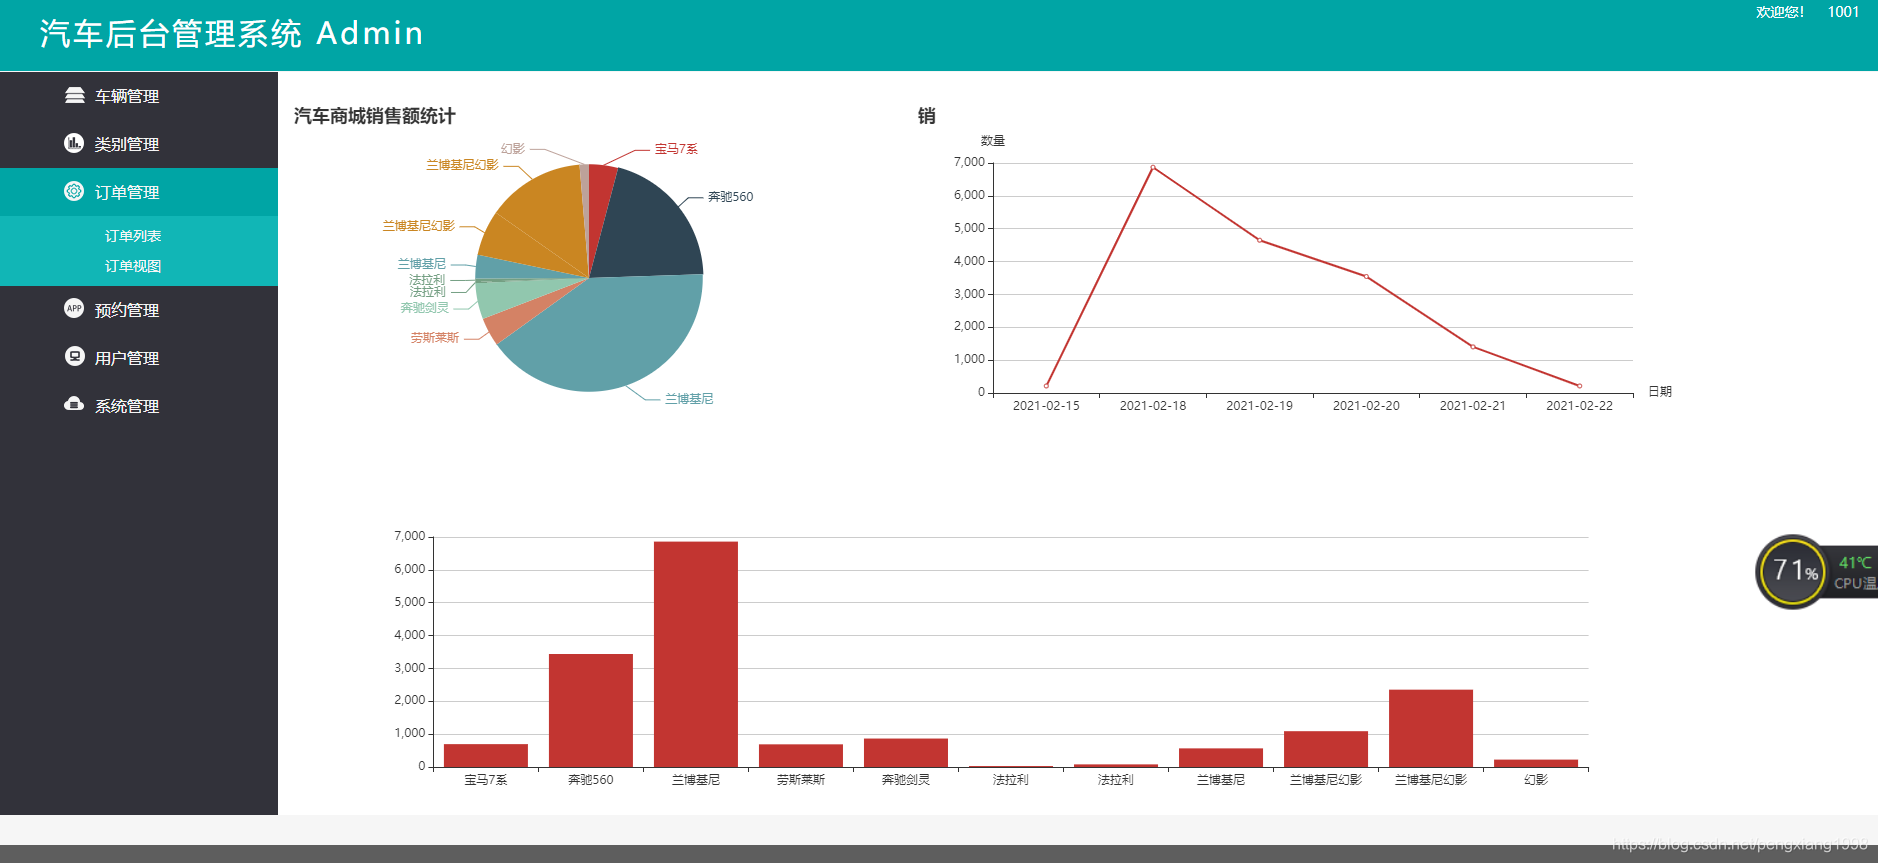Click the 奔驰剑灵 pie label
The width and height of the screenshot is (1878, 863).
pyautogui.click(x=425, y=308)
